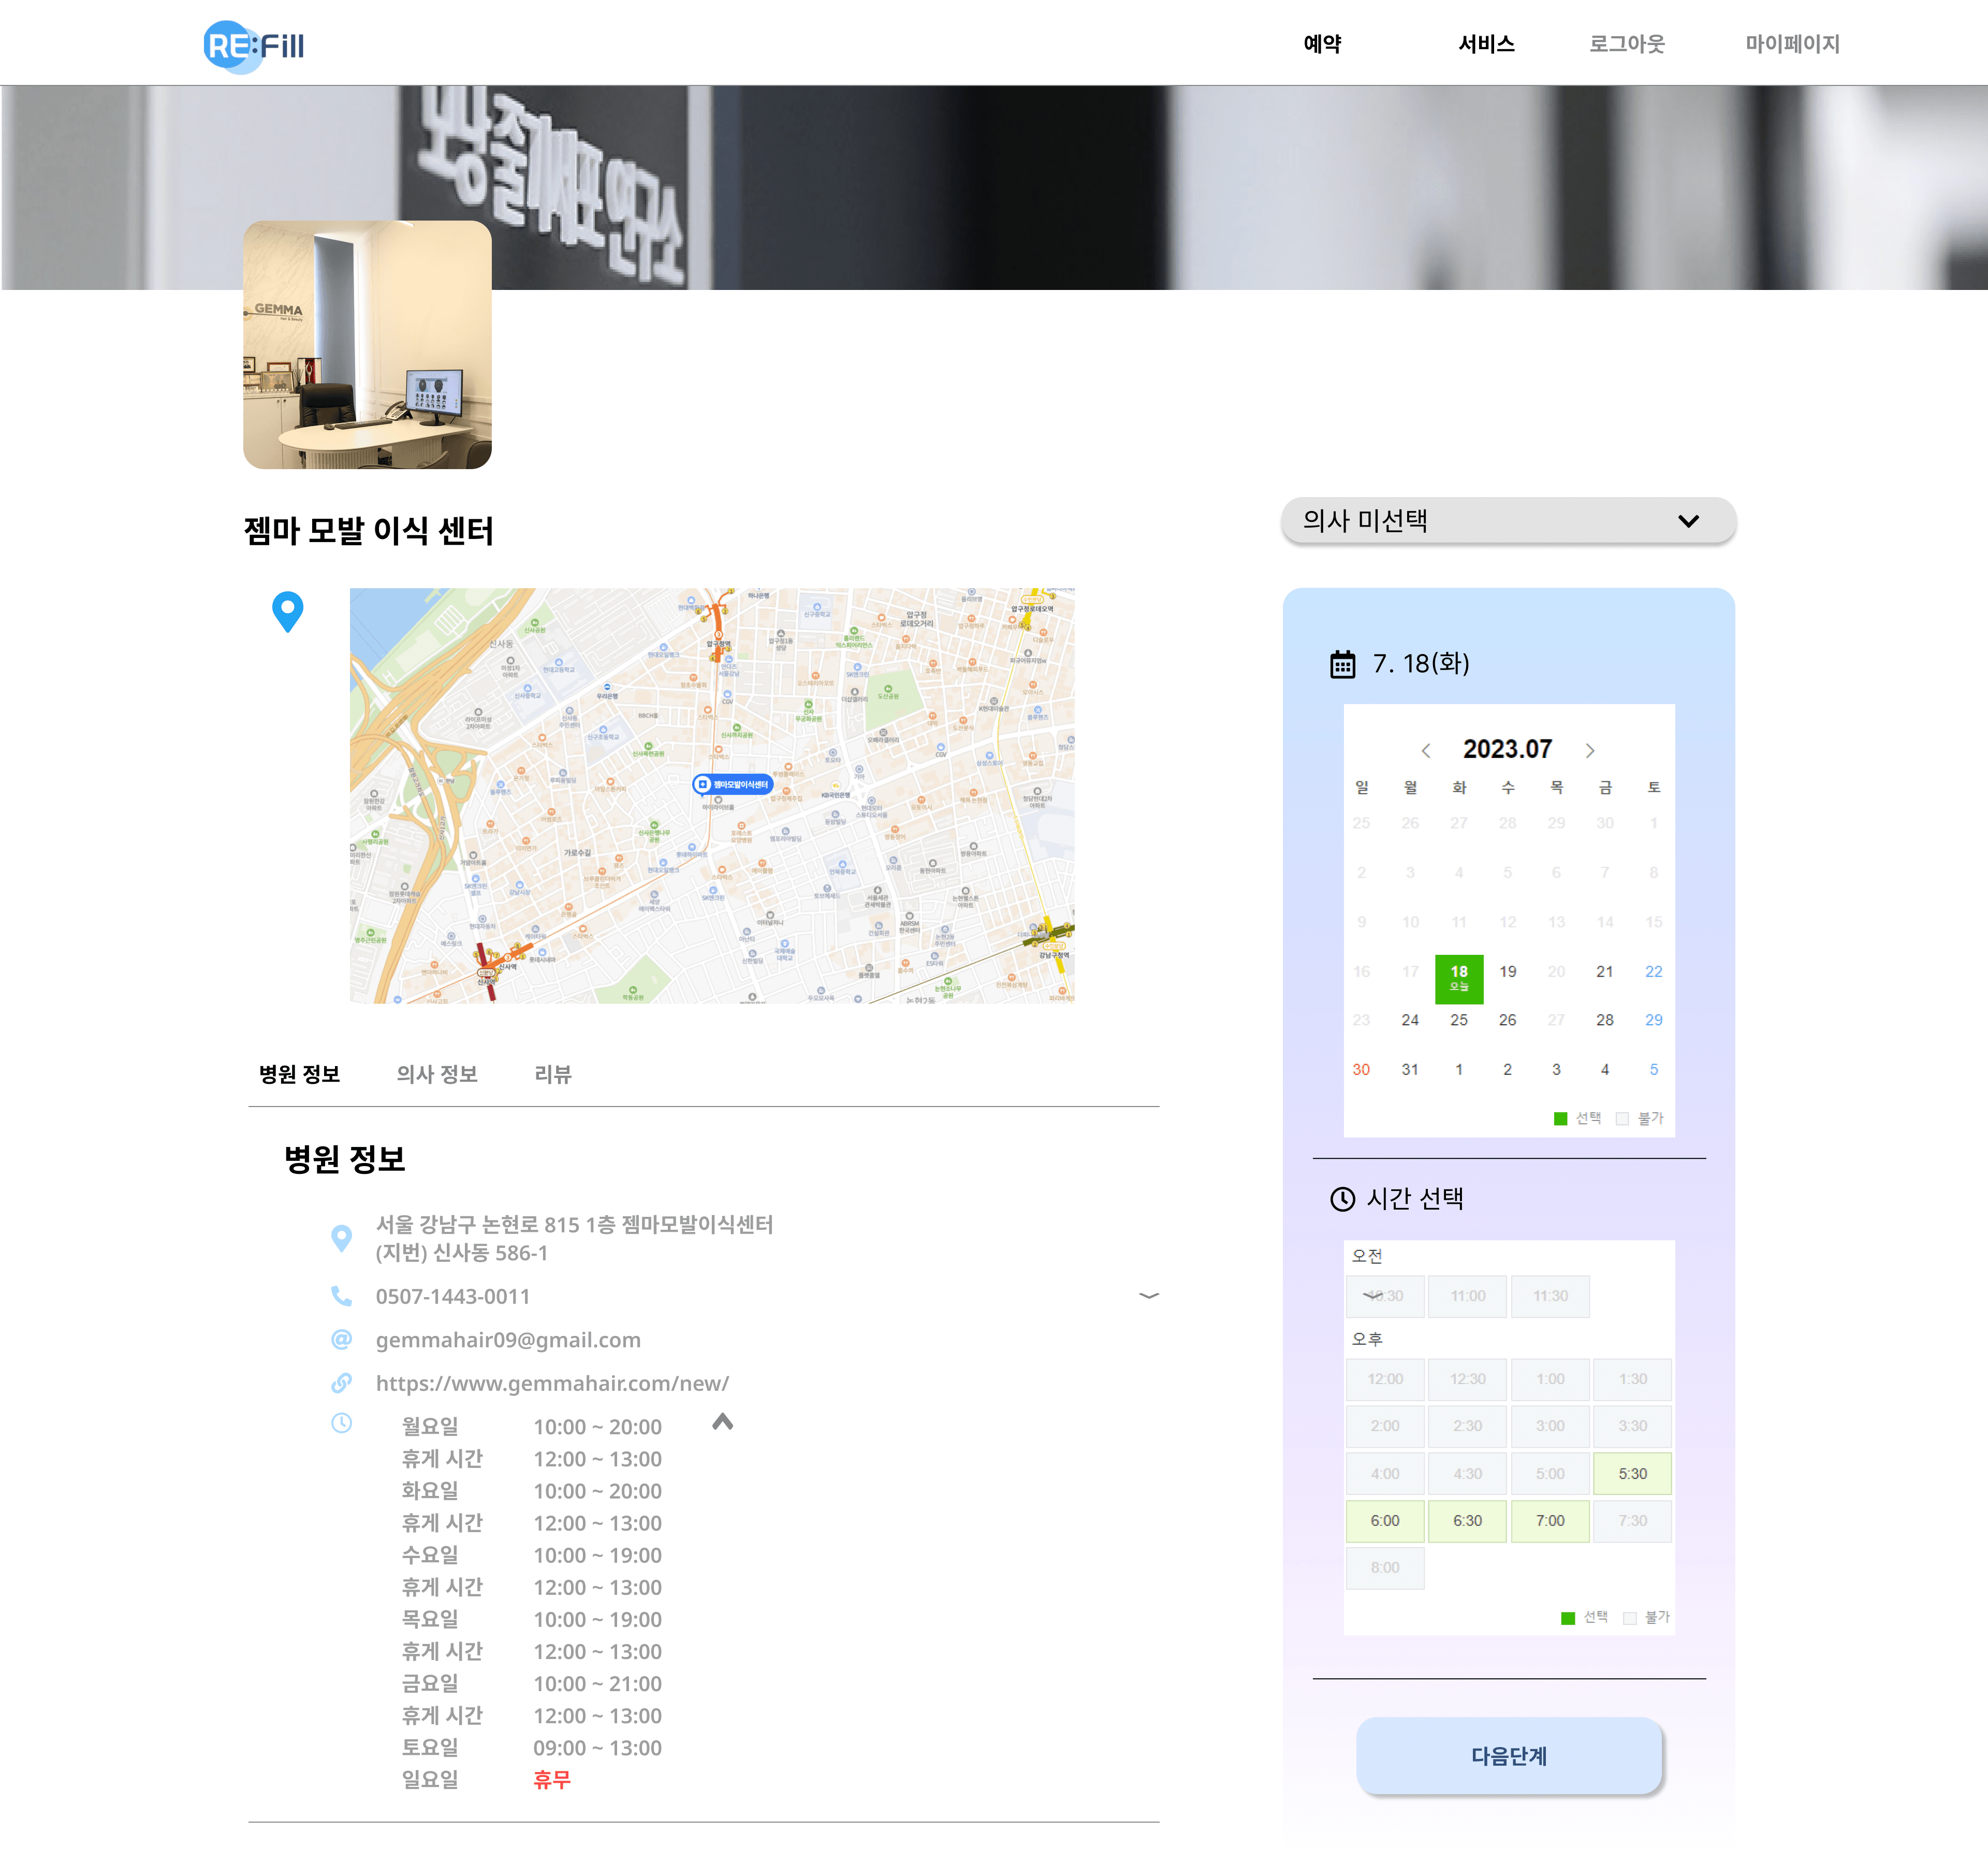Click the blue map pin icon beside the map
Viewport: 1988px width, 1862px height.
288,611
